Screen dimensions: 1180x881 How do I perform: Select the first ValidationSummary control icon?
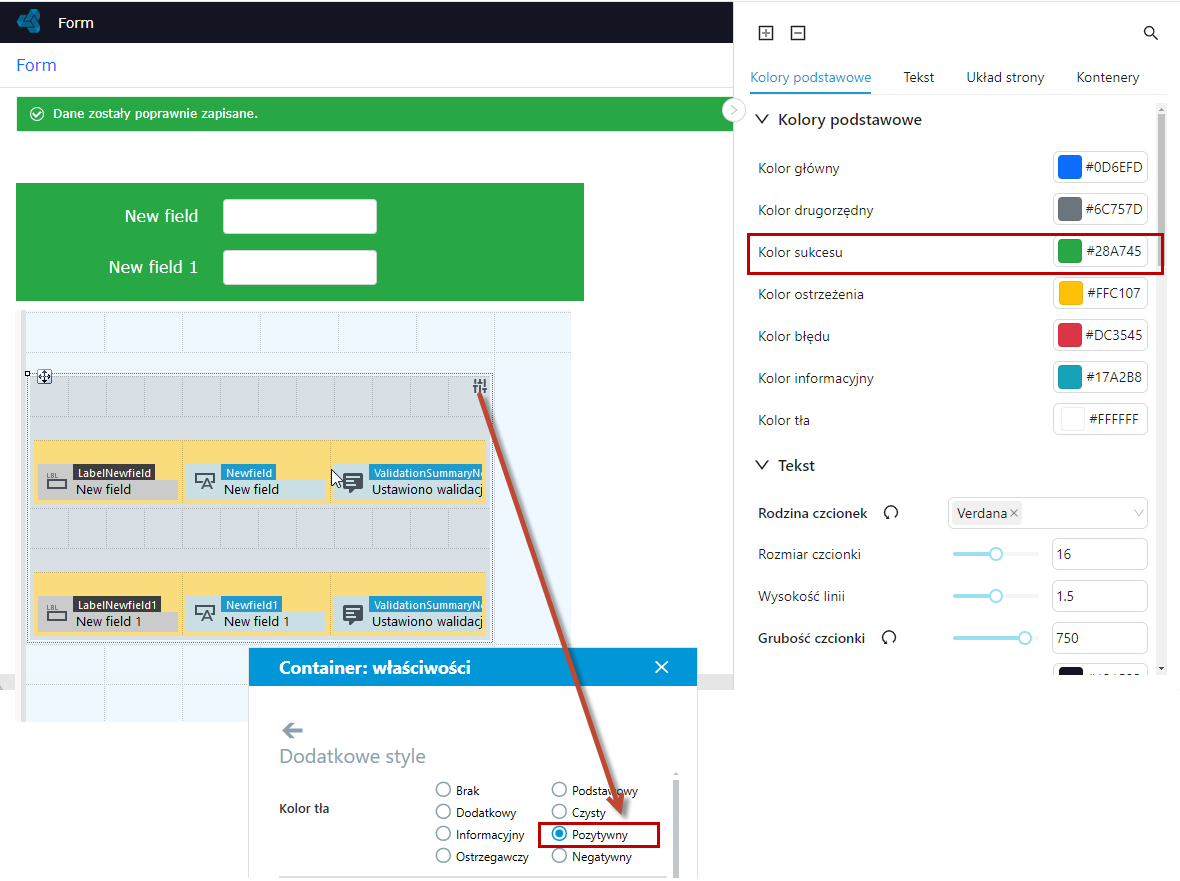click(x=353, y=481)
